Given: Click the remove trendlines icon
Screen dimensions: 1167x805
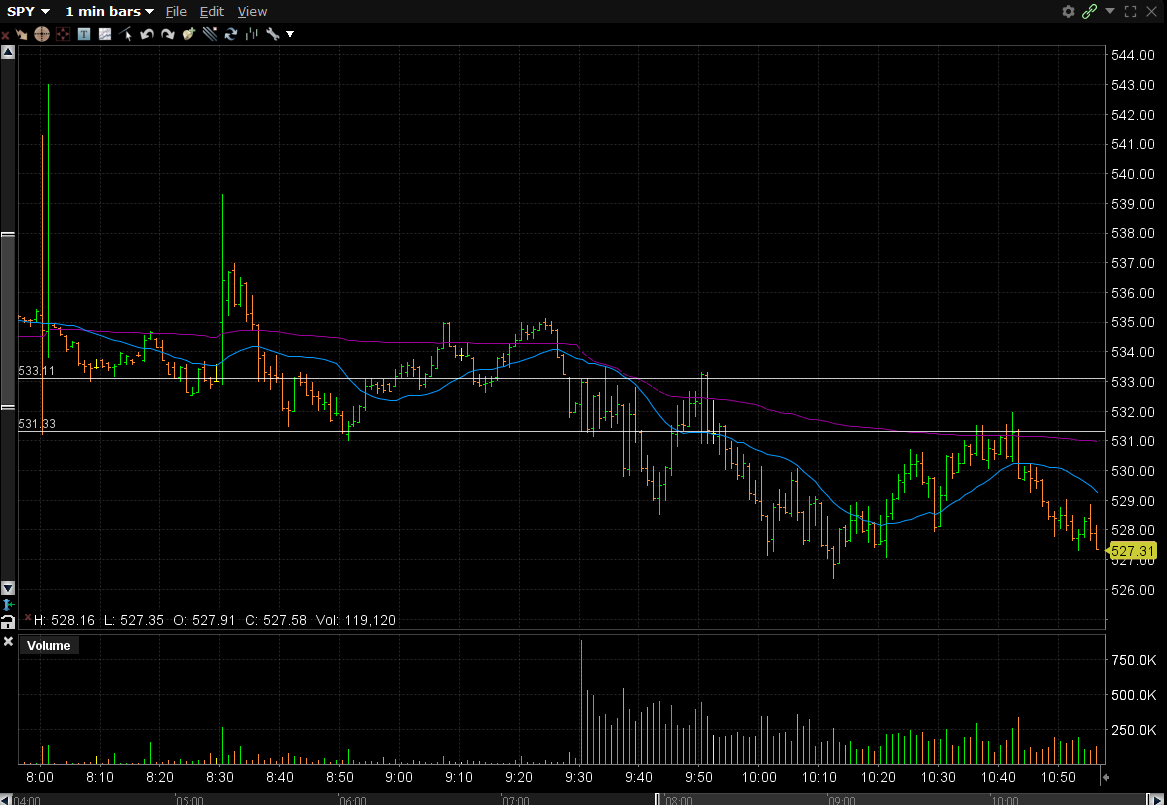Looking at the screenshot, I should click(x=209, y=34).
